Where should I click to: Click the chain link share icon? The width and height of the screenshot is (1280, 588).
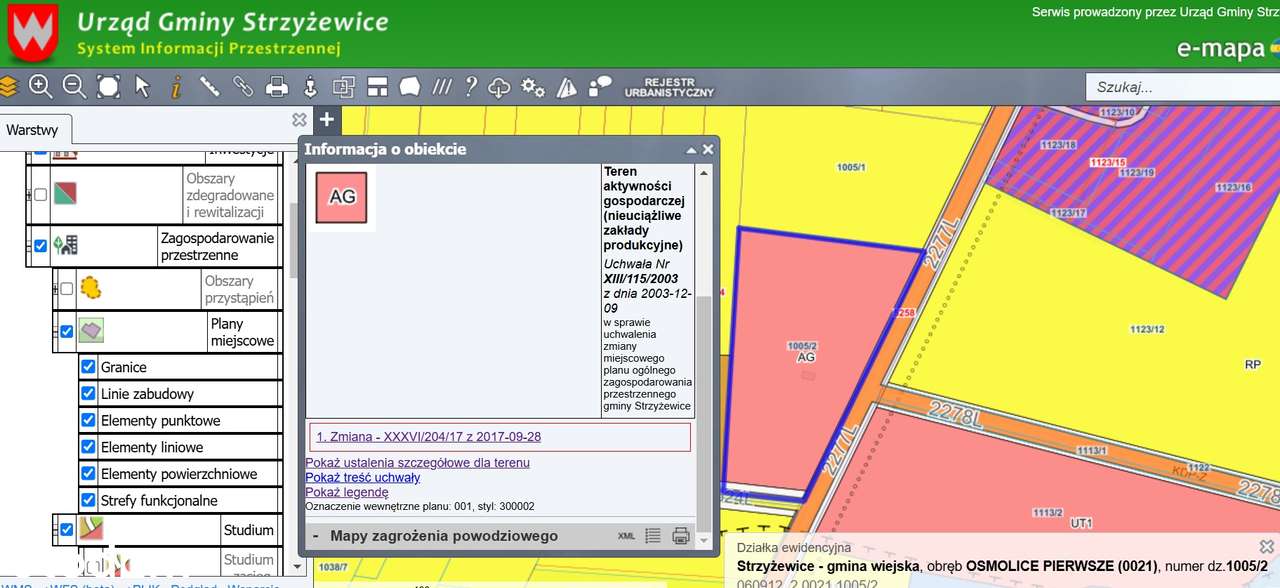click(243, 87)
